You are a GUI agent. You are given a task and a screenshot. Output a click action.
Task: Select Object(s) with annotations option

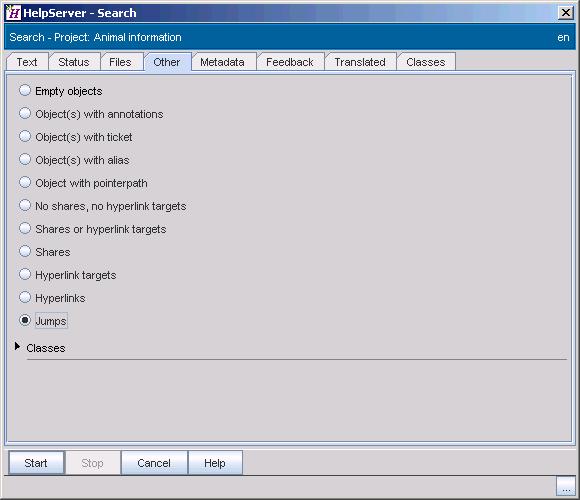(x=25, y=113)
